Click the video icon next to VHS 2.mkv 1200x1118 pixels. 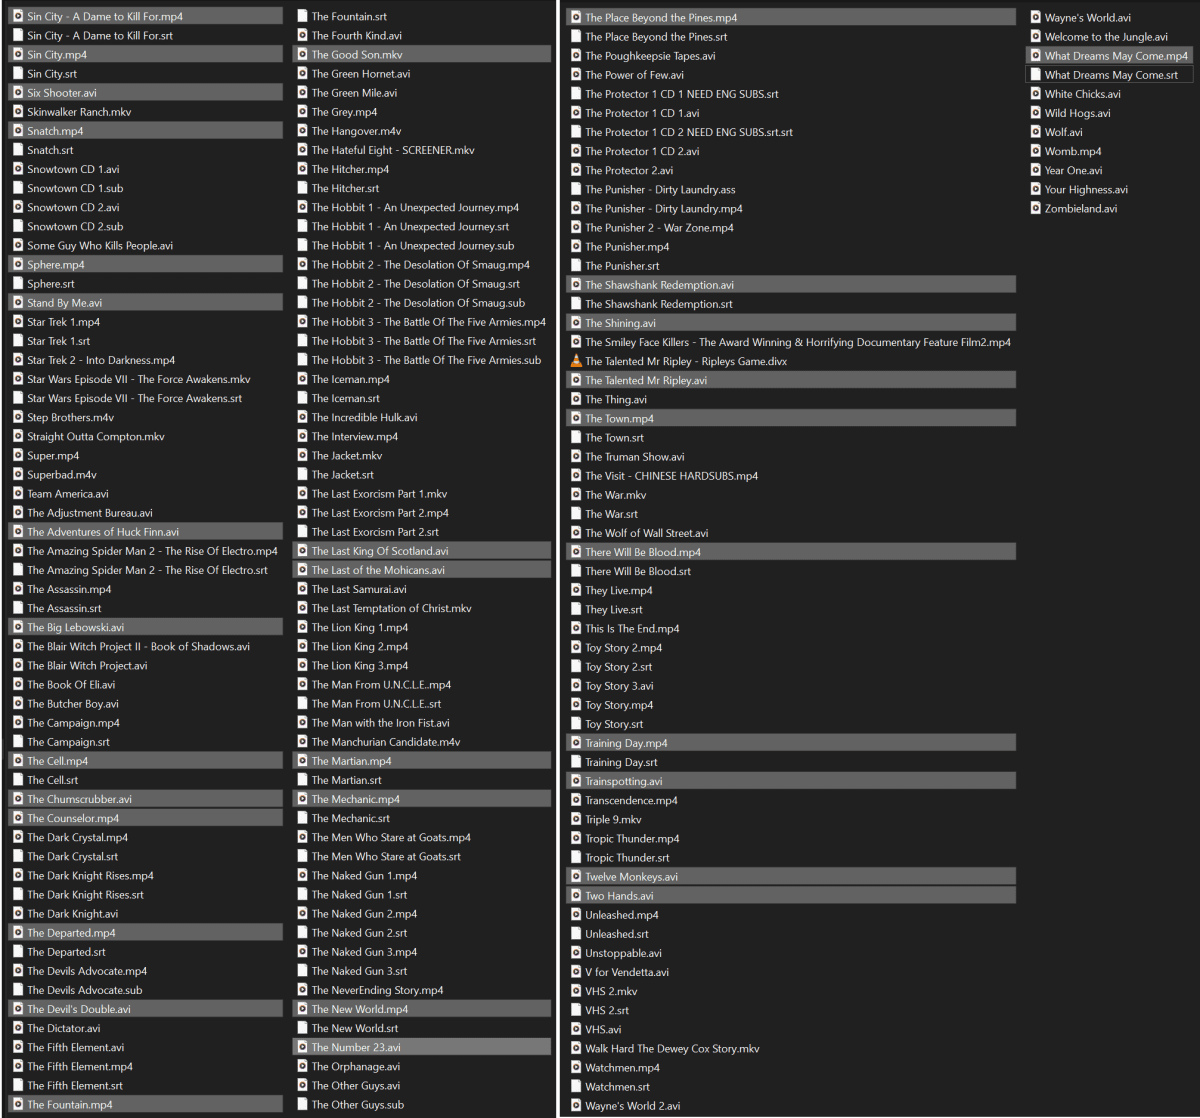[576, 991]
